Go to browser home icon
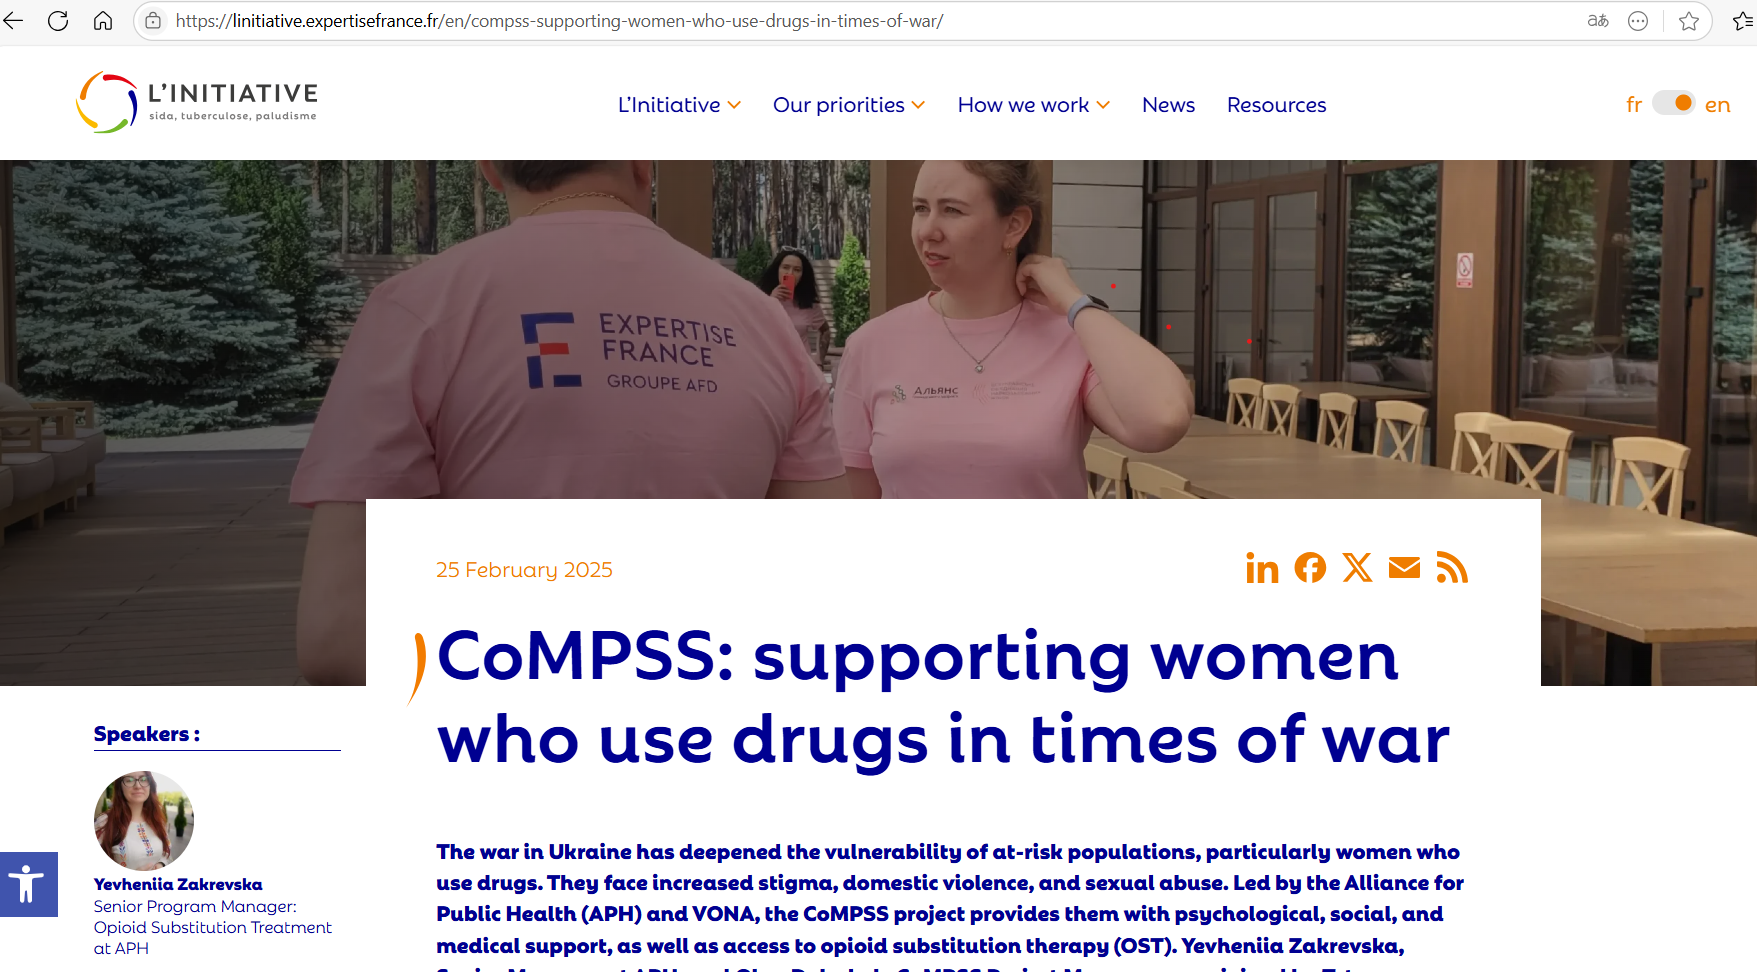Viewport: 1757px width, 972px height. [x=103, y=21]
